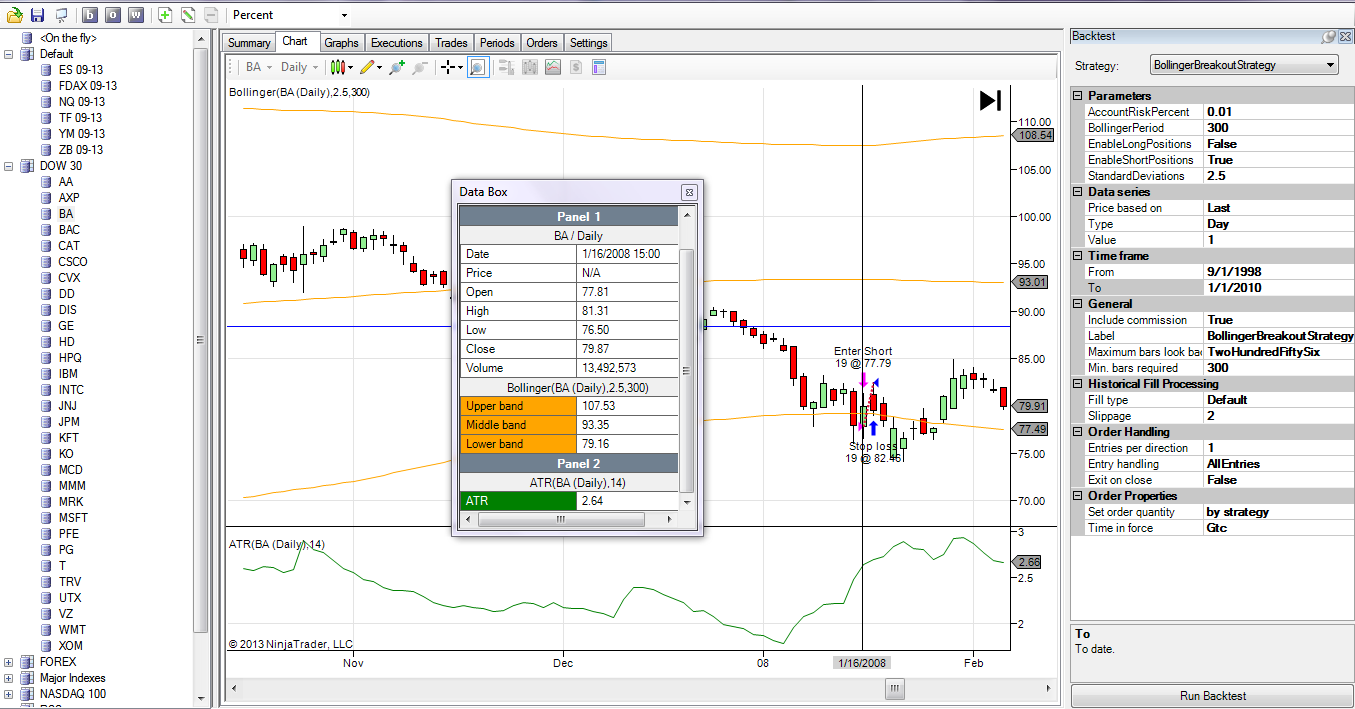
Task: Toggle Exit on close False value
Action: coord(1278,480)
